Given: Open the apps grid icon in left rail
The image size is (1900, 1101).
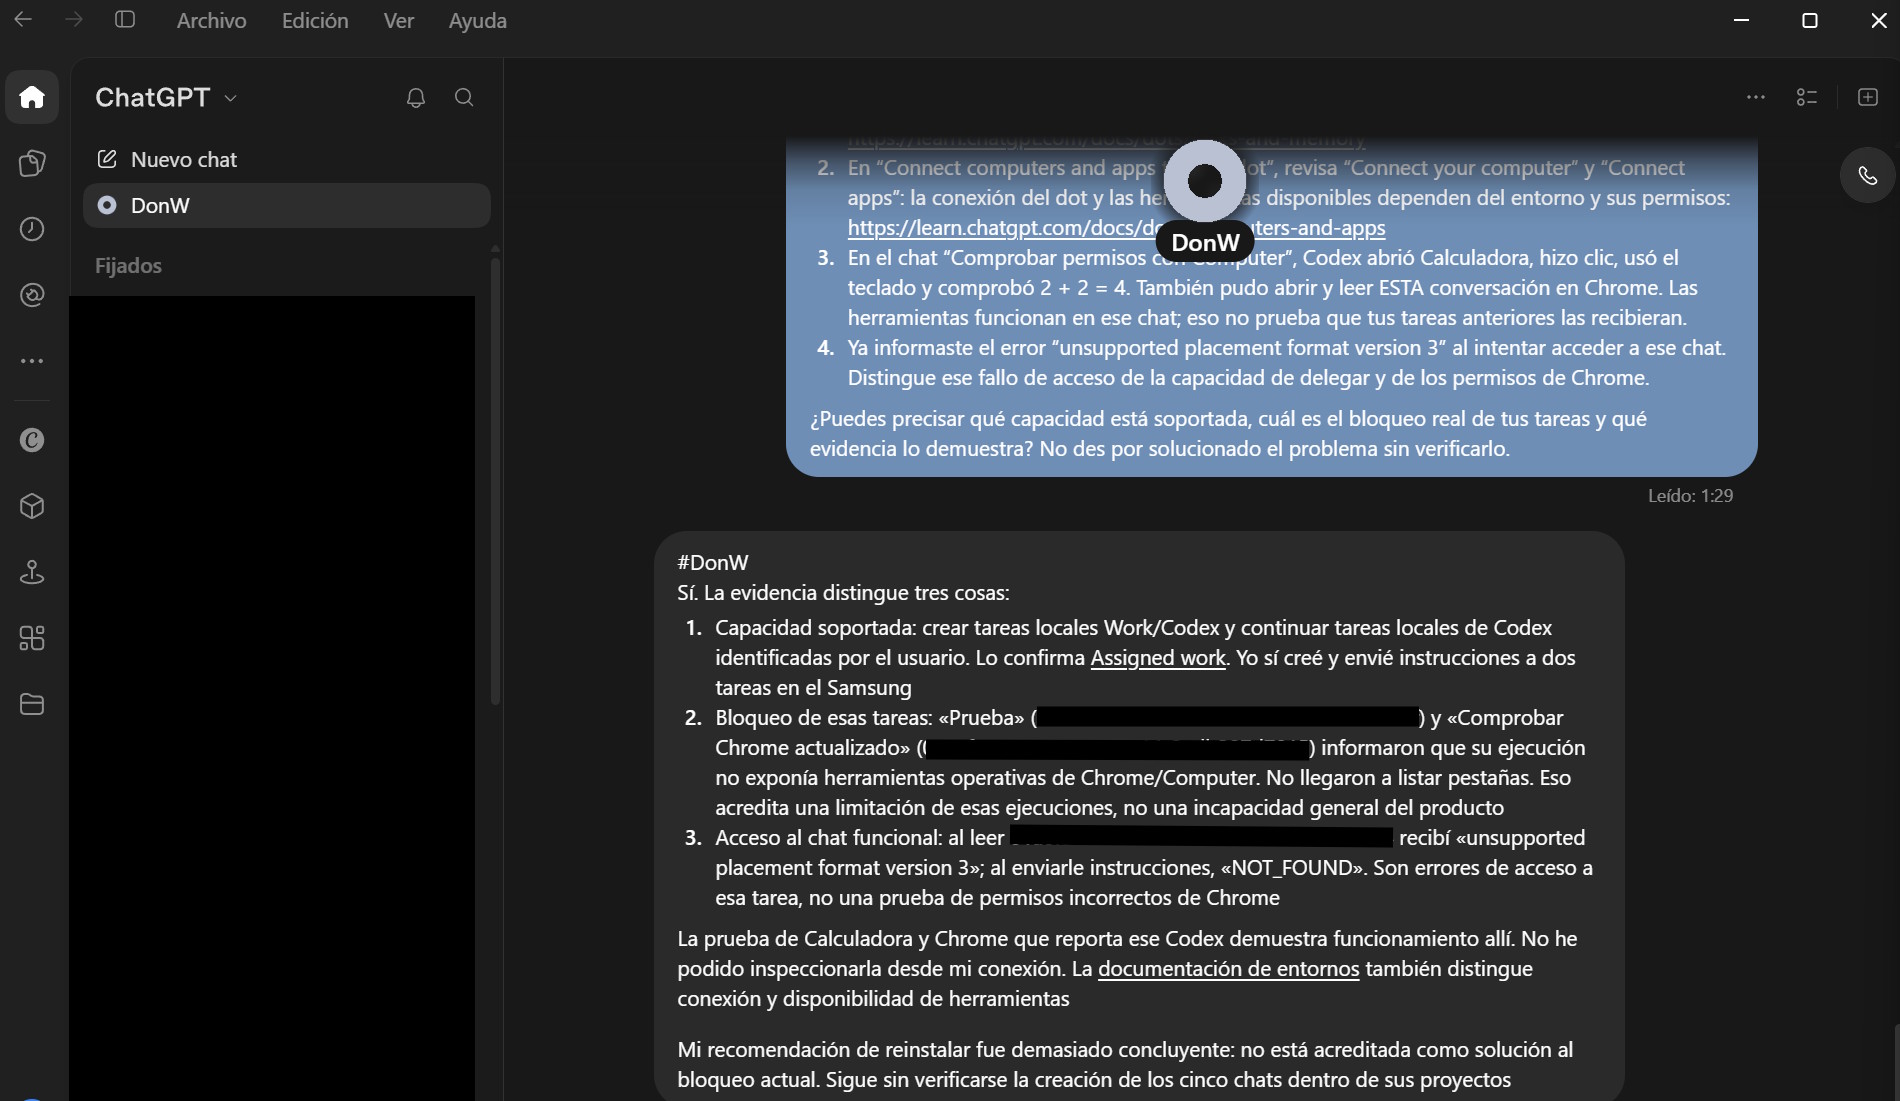Looking at the screenshot, I should point(32,638).
